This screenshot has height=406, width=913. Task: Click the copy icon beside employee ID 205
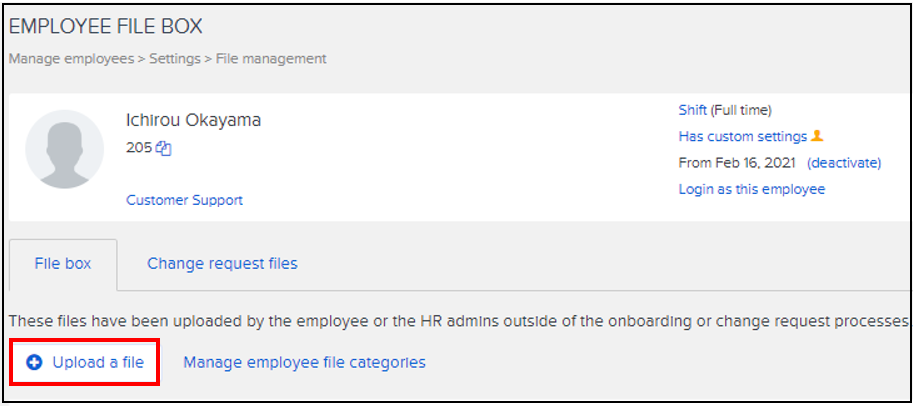[165, 148]
